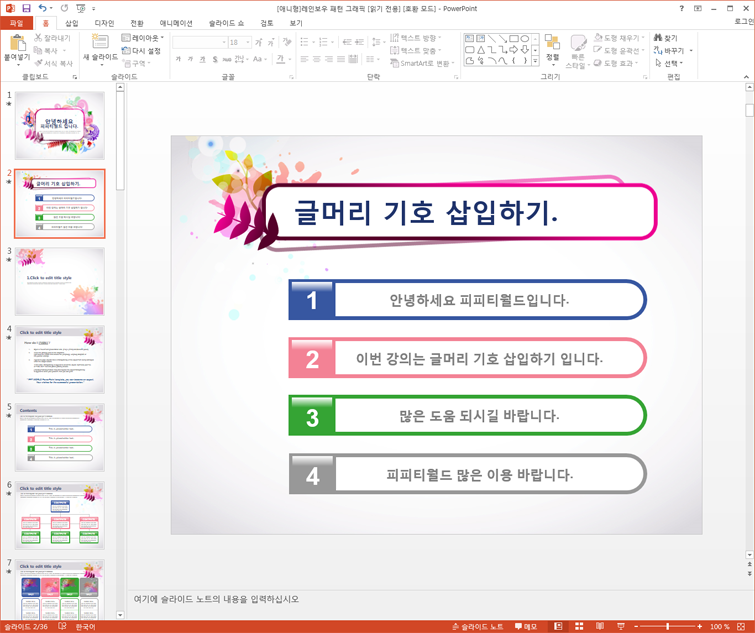The image size is (755, 633).
Task: Switch to the Design (디자인) tab
Action: click(x=104, y=23)
